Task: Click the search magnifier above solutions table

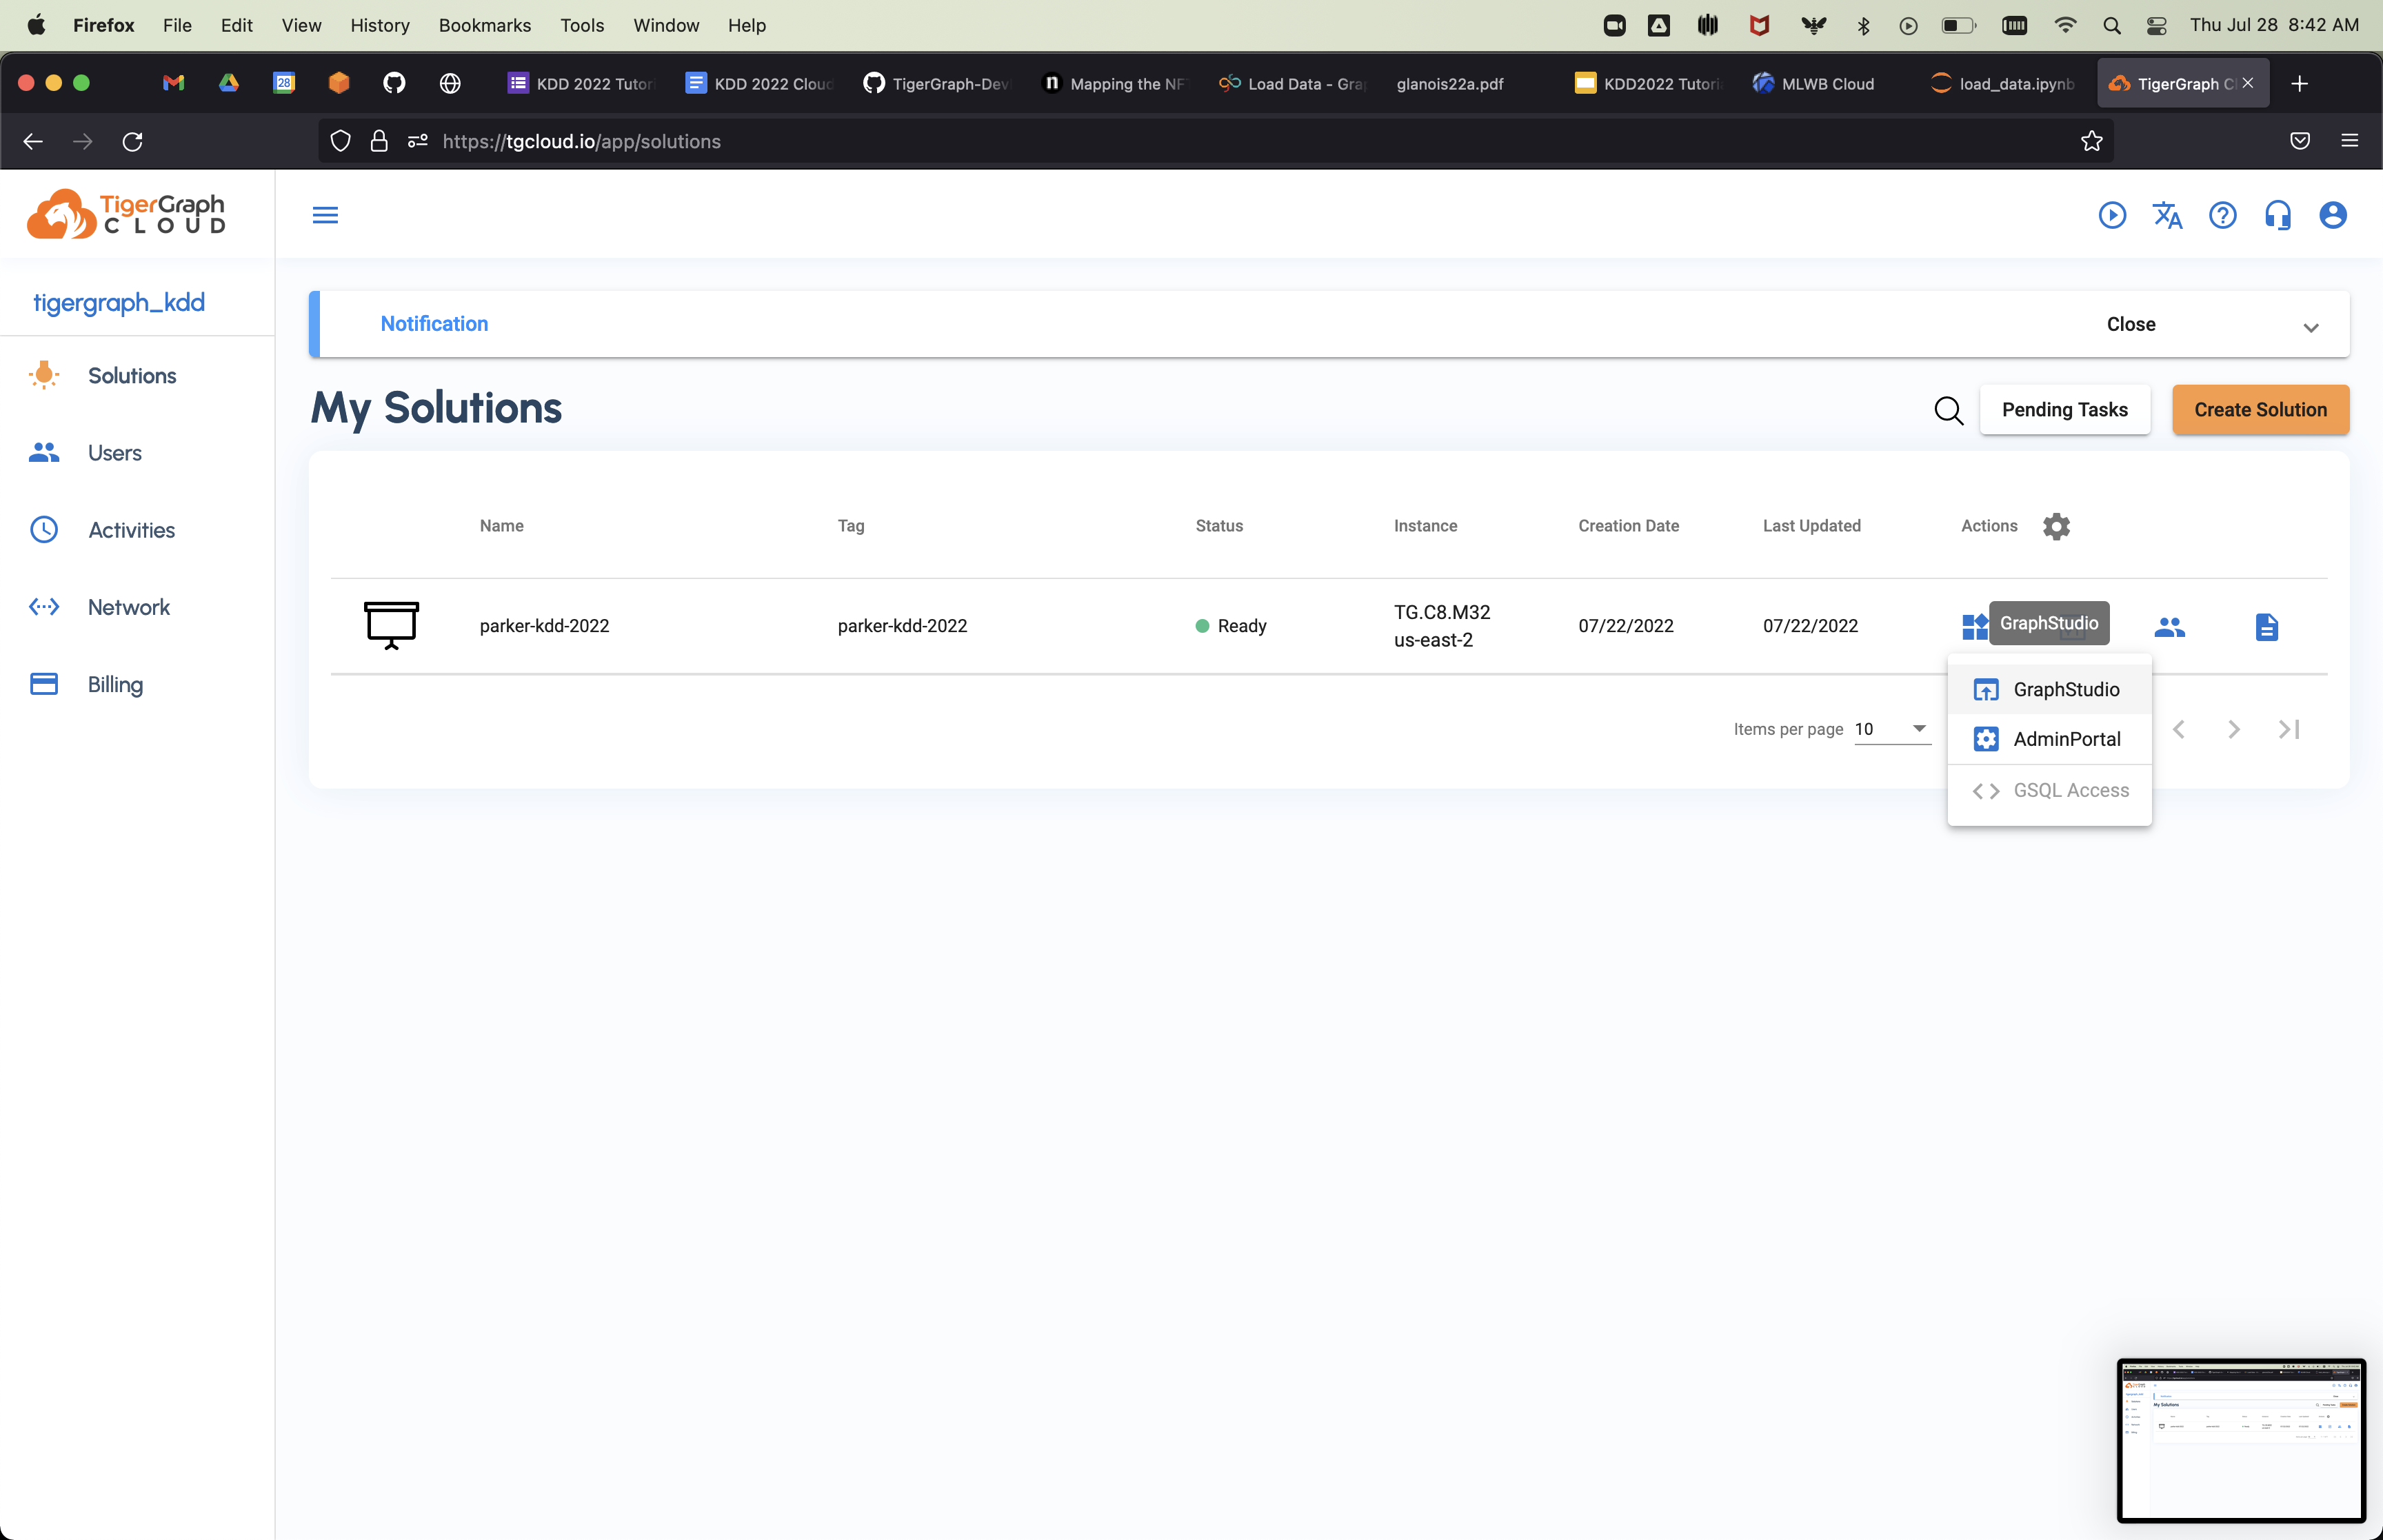Action: pyautogui.click(x=1948, y=410)
